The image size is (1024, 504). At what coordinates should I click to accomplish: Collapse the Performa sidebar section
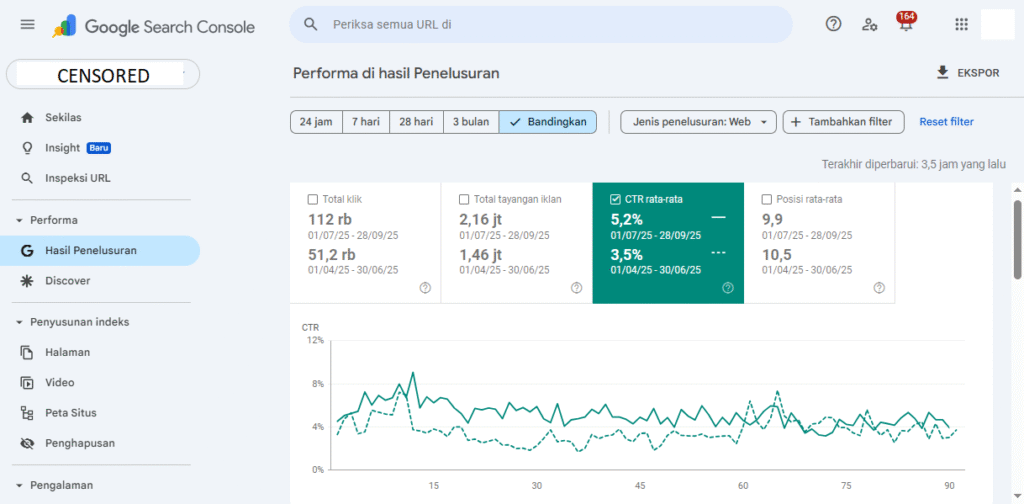tap(19, 220)
